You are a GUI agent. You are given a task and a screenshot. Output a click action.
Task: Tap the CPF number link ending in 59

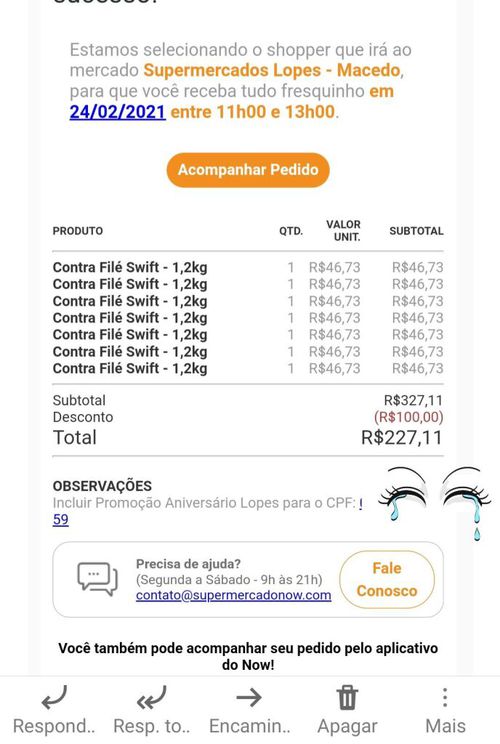tap(60, 520)
